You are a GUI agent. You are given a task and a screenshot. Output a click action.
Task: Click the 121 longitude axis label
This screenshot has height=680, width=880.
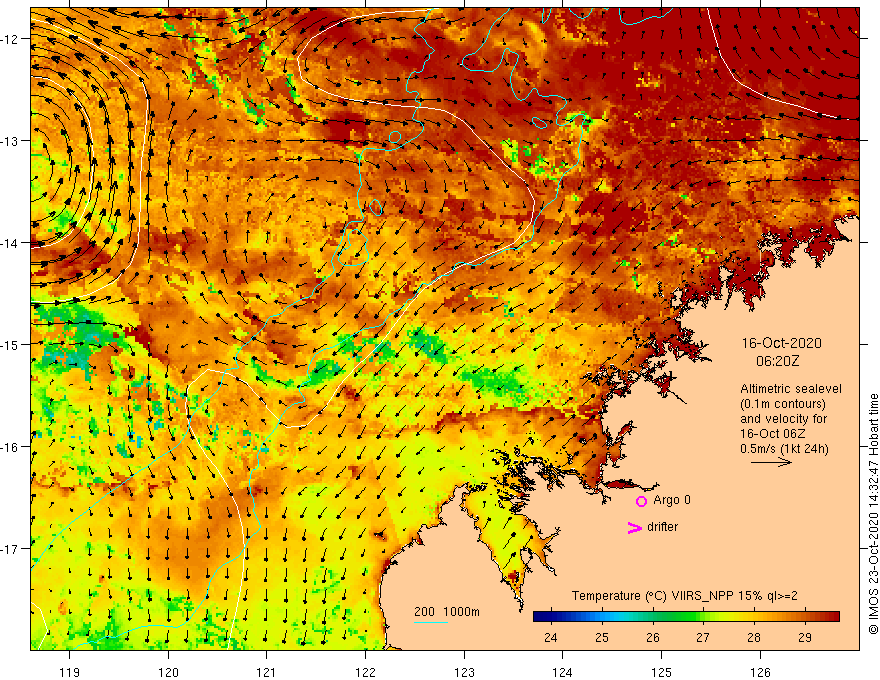click(x=267, y=672)
